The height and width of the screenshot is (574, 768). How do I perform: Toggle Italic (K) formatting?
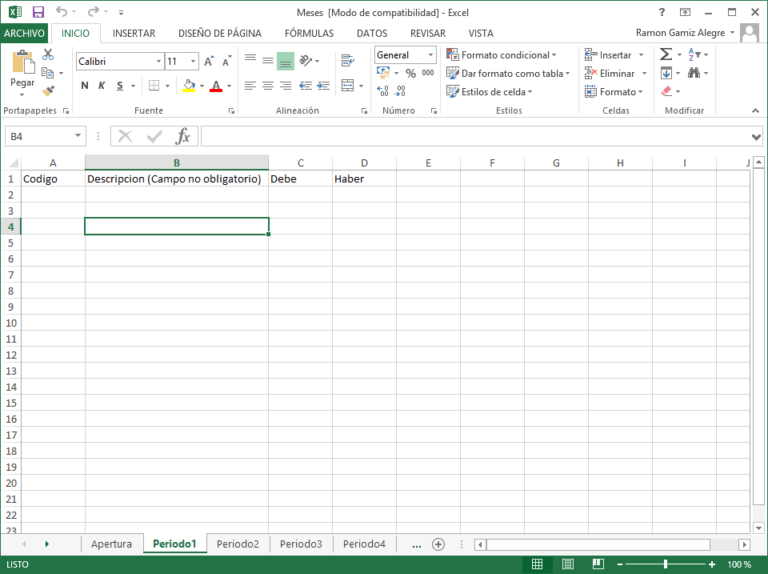point(101,86)
